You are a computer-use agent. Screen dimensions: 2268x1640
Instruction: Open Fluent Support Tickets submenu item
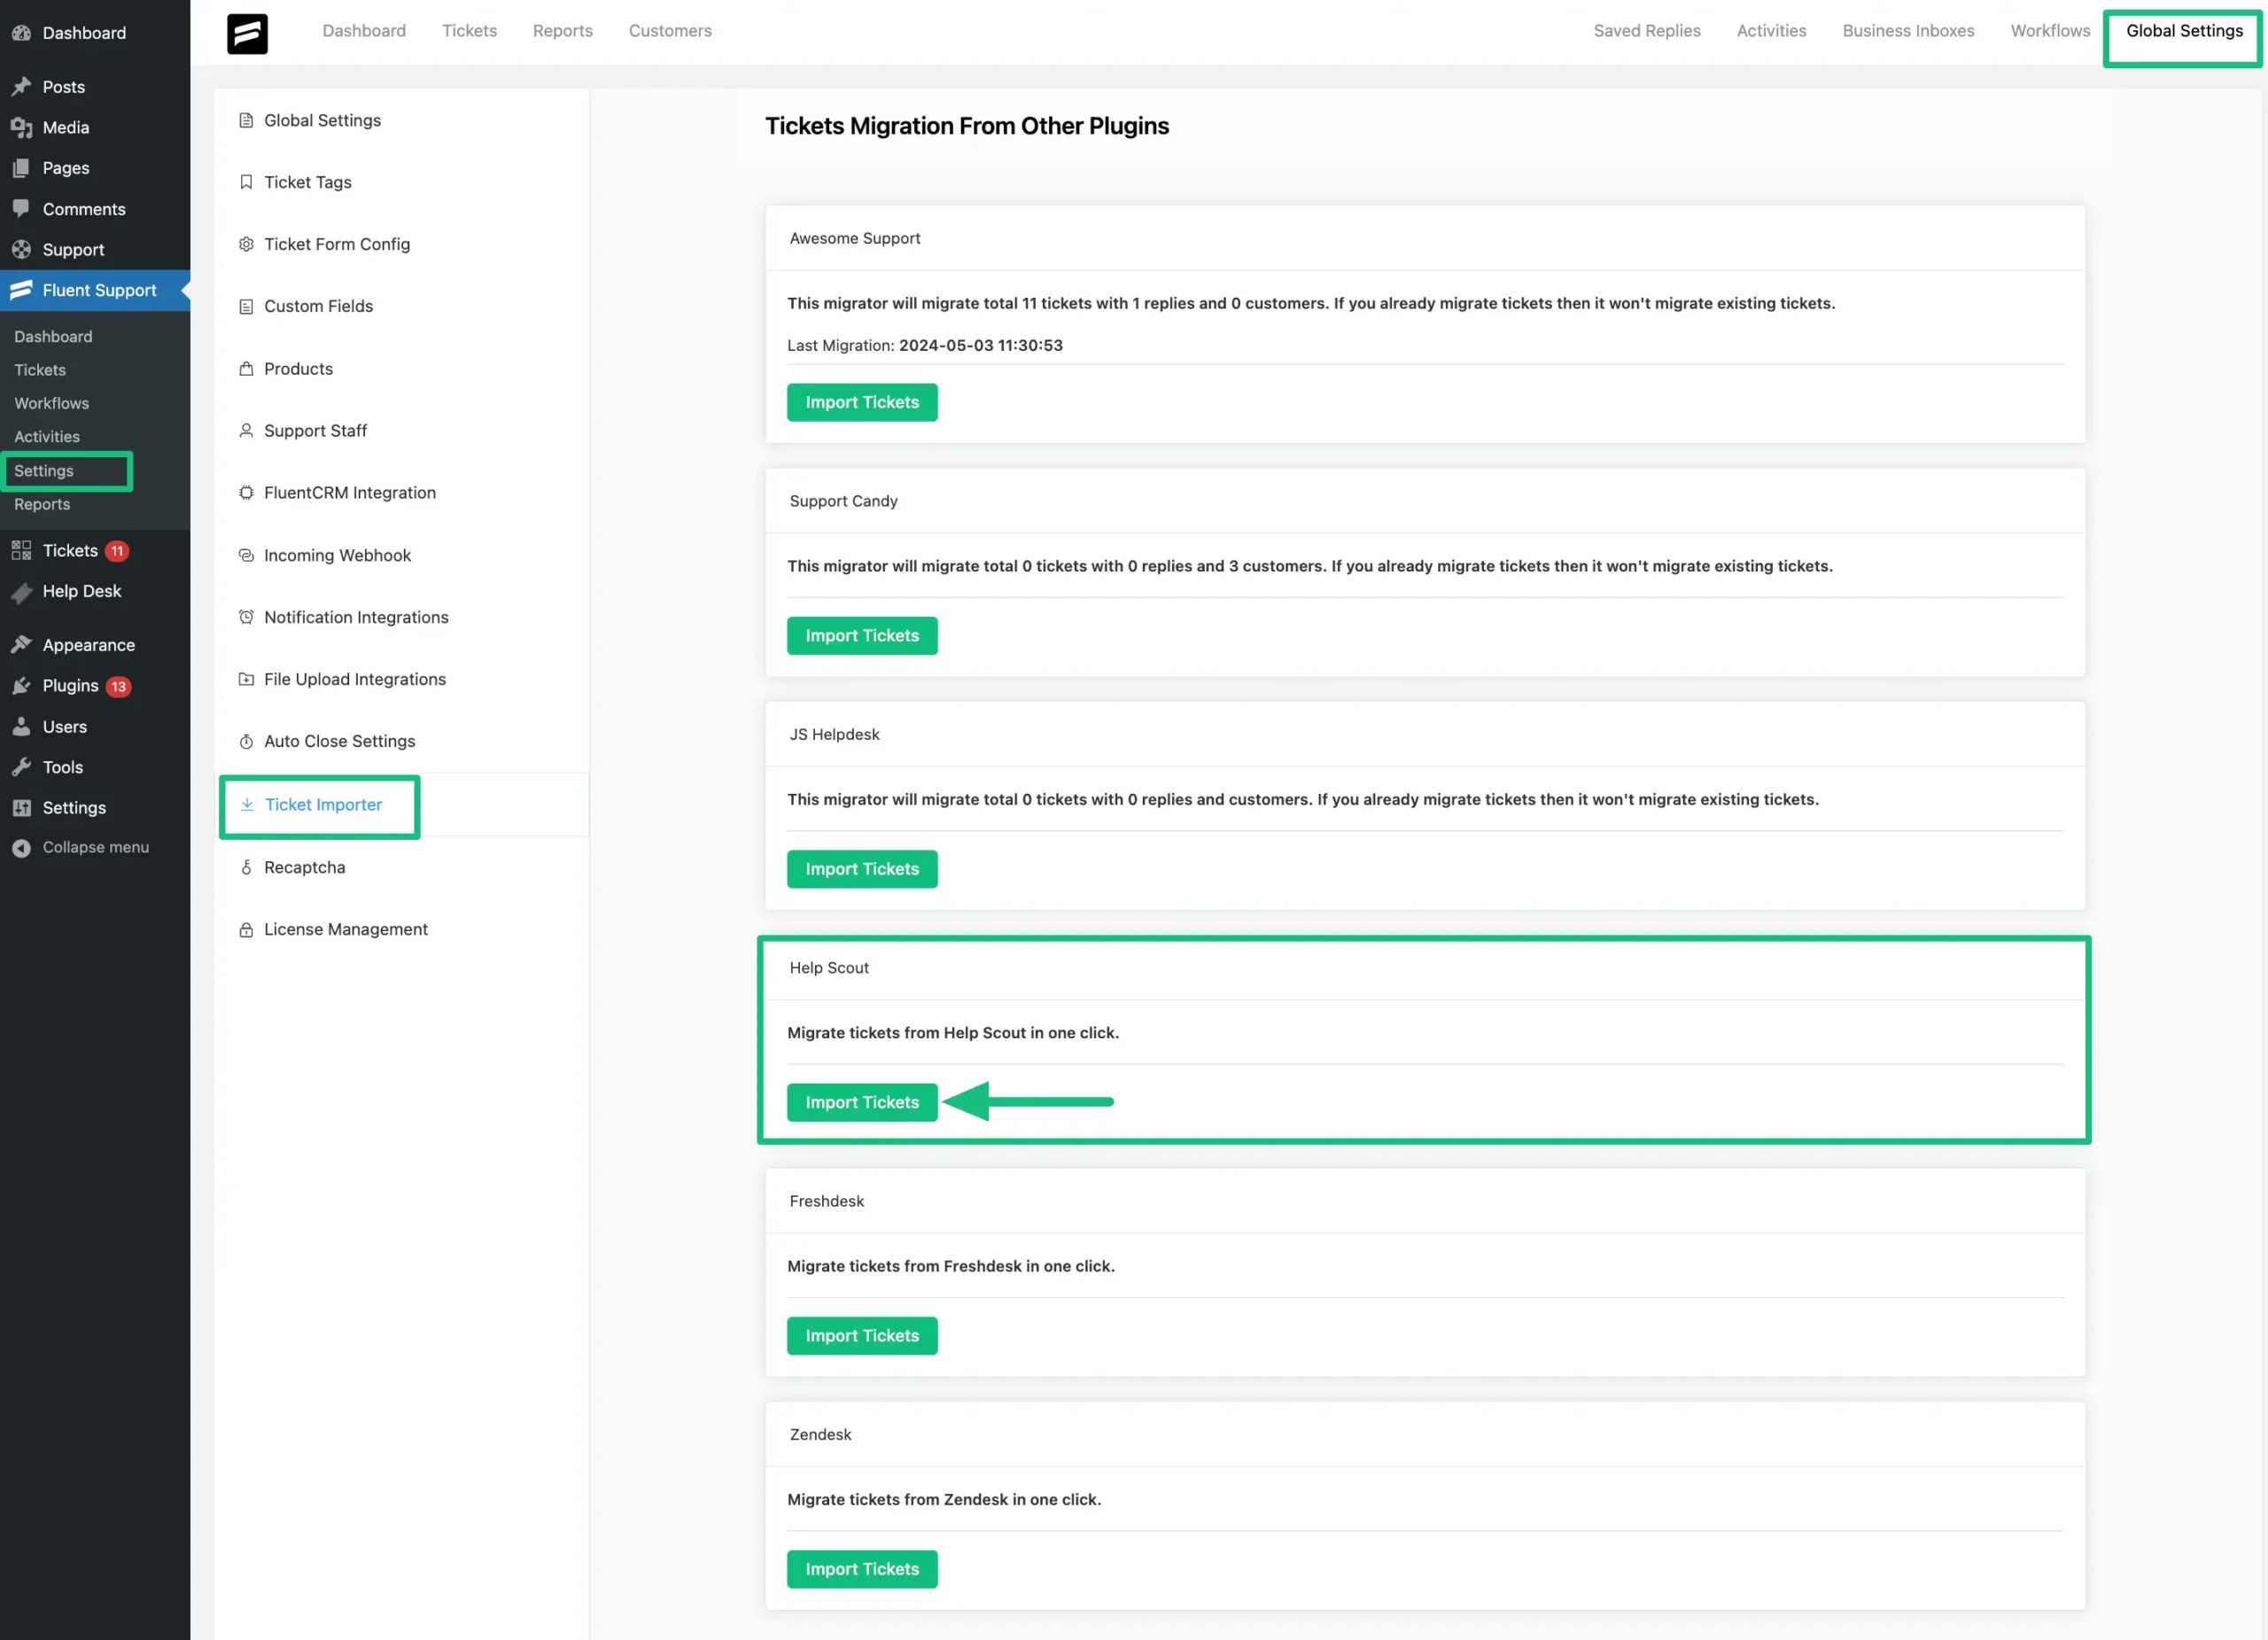pyautogui.click(x=40, y=370)
